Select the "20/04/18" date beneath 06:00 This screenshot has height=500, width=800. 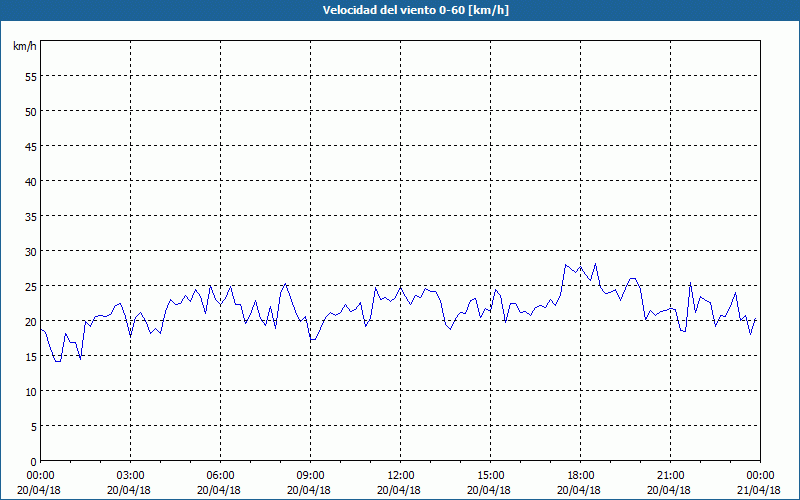pyautogui.click(x=219, y=490)
